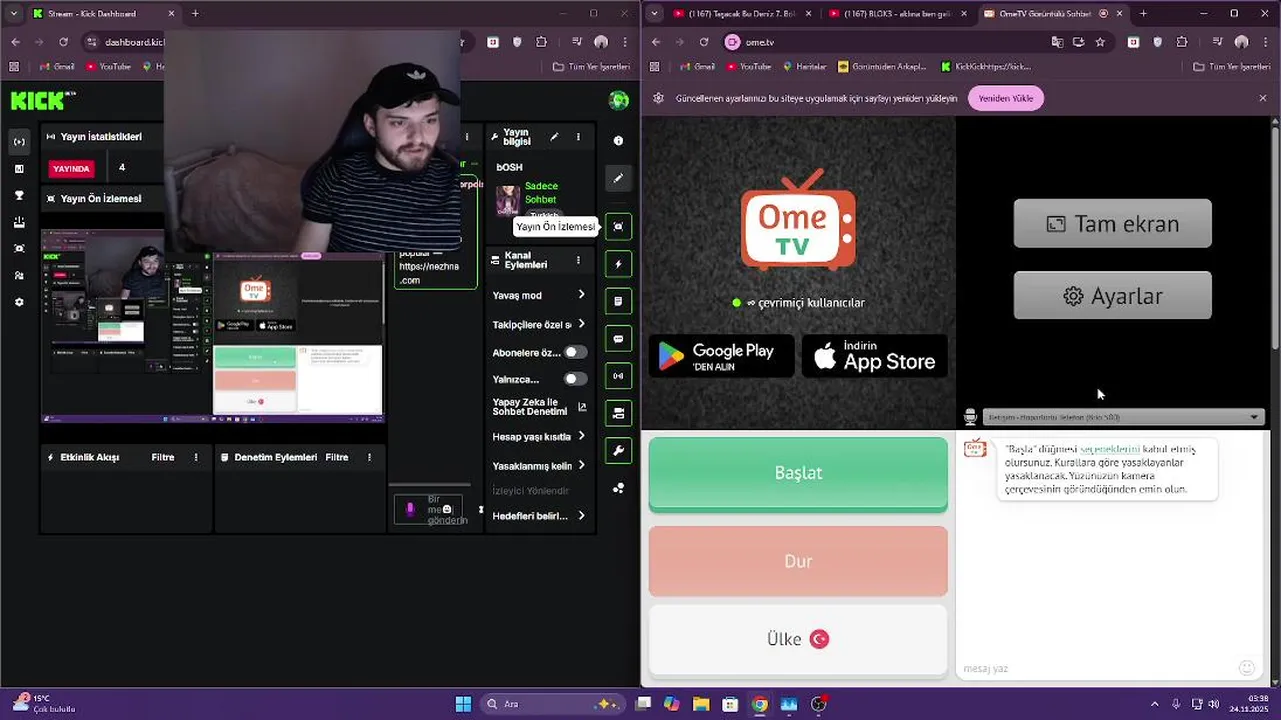Bookmark ome.tv with star icon
Viewport: 1281px width, 720px height.
[1100, 42]
